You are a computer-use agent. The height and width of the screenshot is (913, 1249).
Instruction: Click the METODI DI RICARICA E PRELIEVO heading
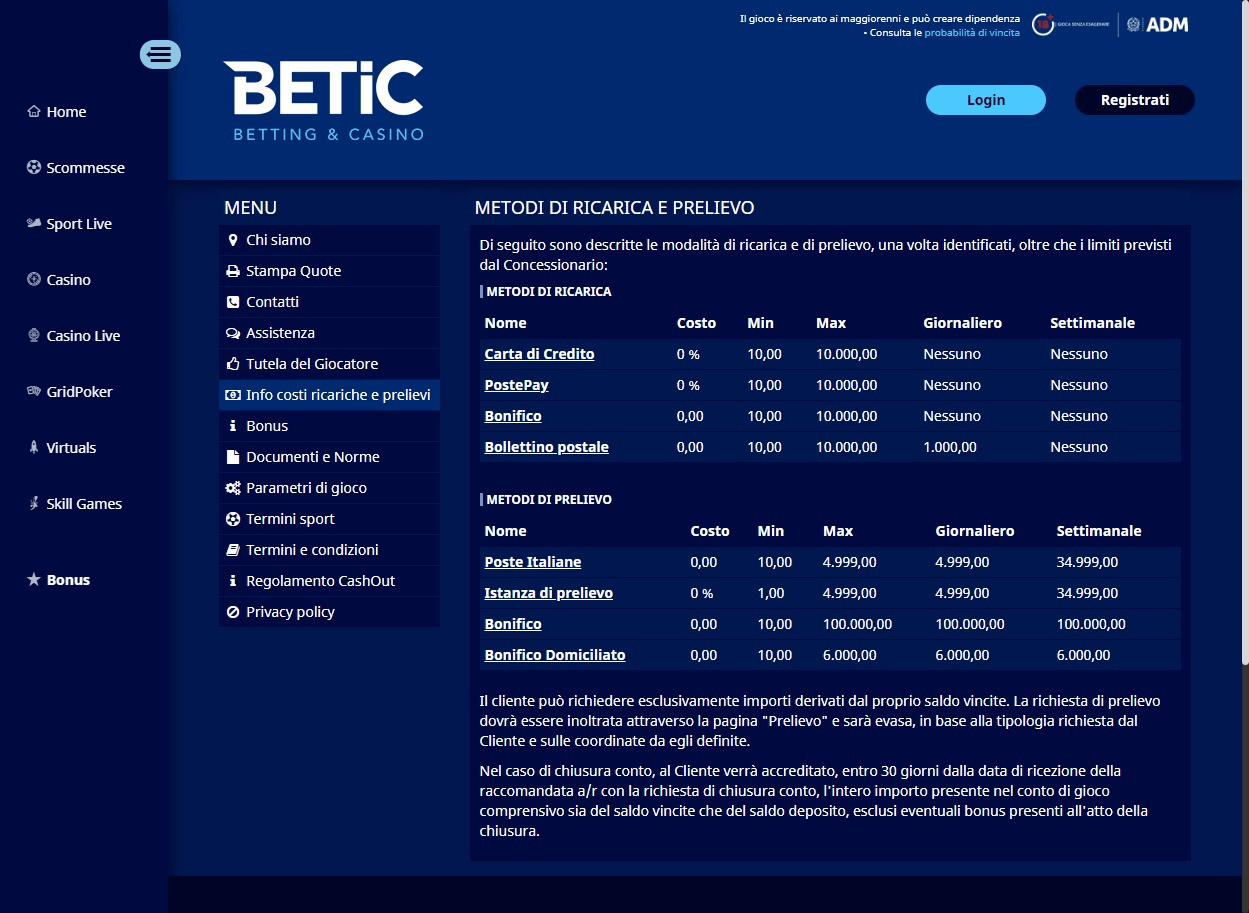click(x=614, y=208)
